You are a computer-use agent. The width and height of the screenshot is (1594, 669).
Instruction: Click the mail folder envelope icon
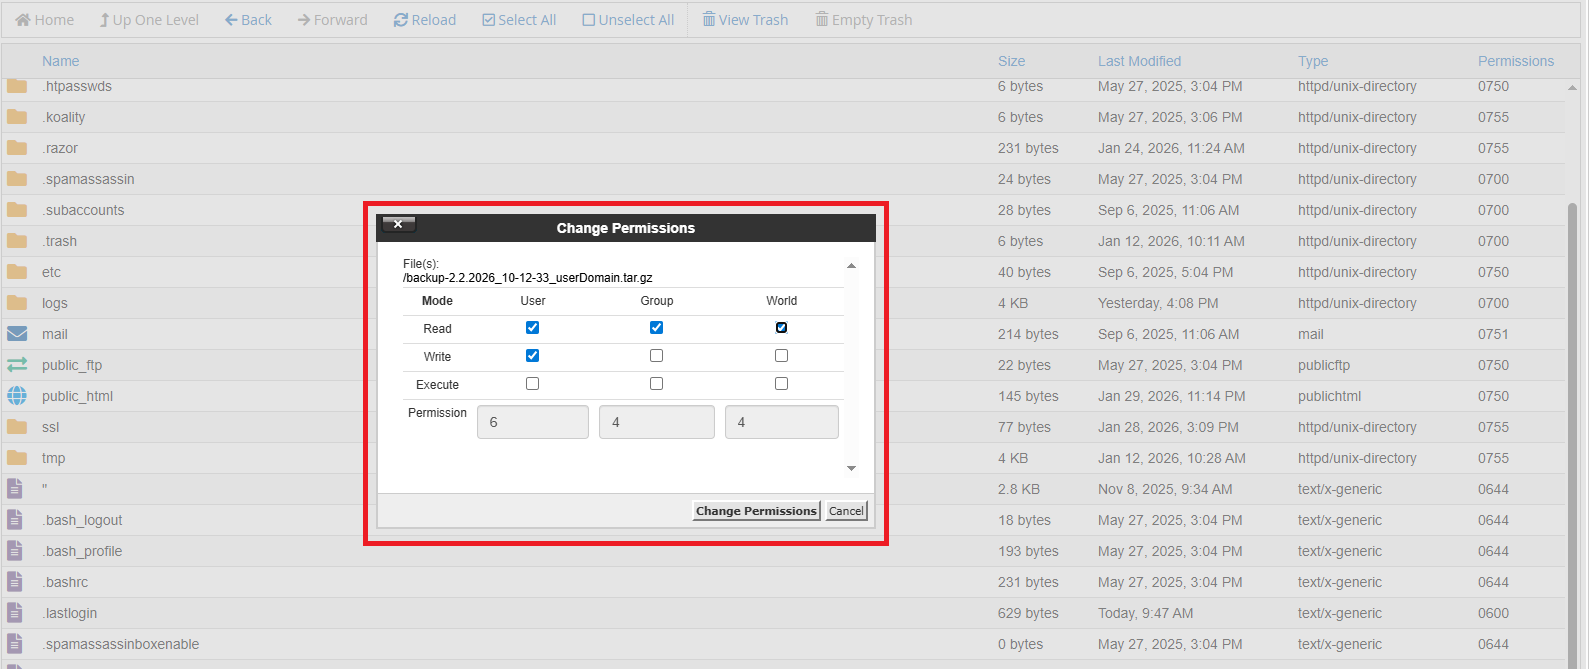coord(17,334)
